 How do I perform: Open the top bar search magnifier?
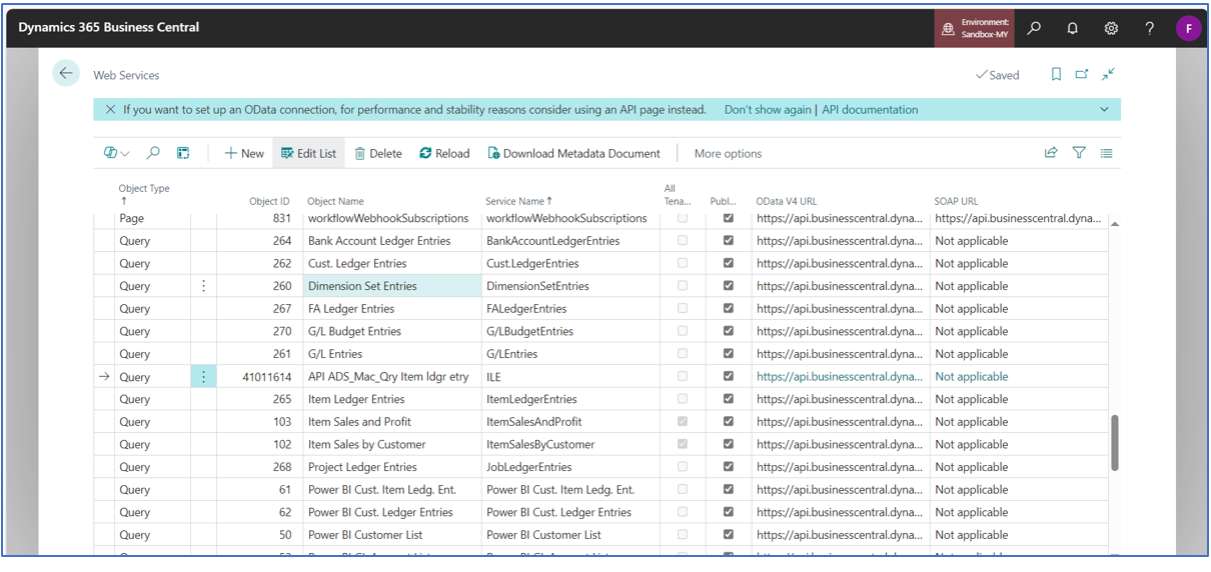(x=1034, y=28)
